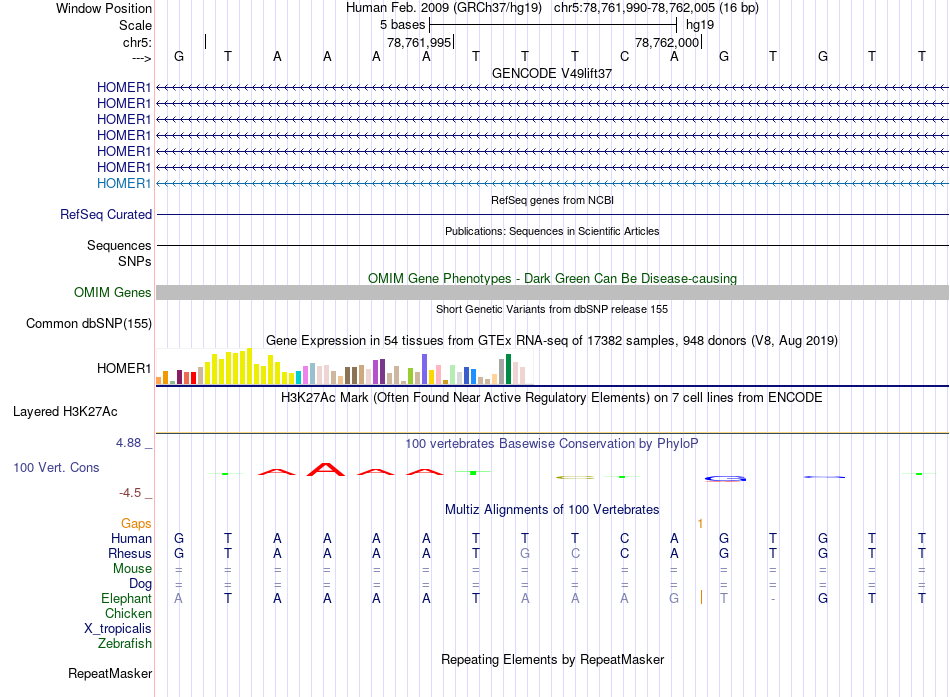Click the Window Position label
The width and height of the screenshot is (950, 697).
(104, 8)
